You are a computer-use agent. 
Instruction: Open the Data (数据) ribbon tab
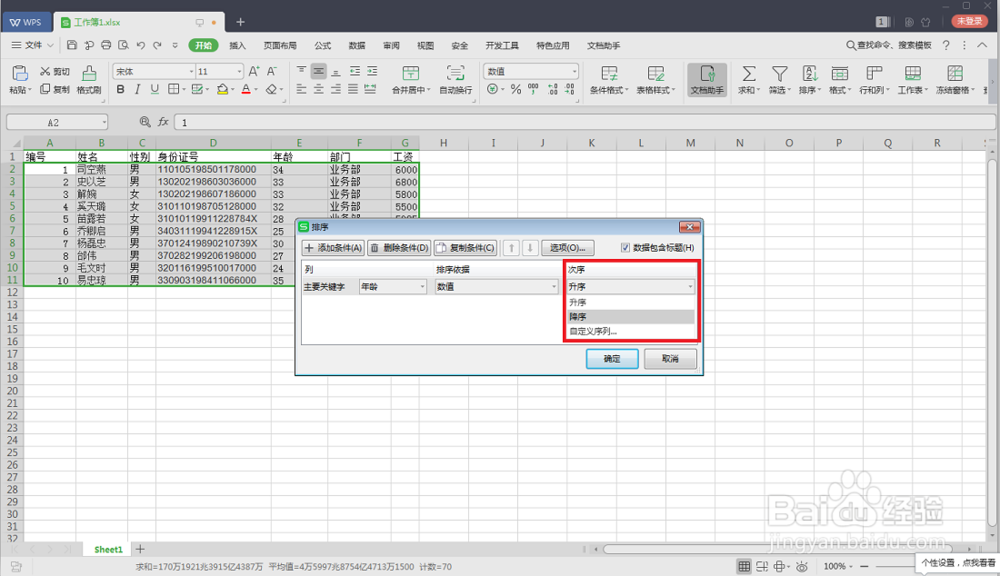(357, 45)
